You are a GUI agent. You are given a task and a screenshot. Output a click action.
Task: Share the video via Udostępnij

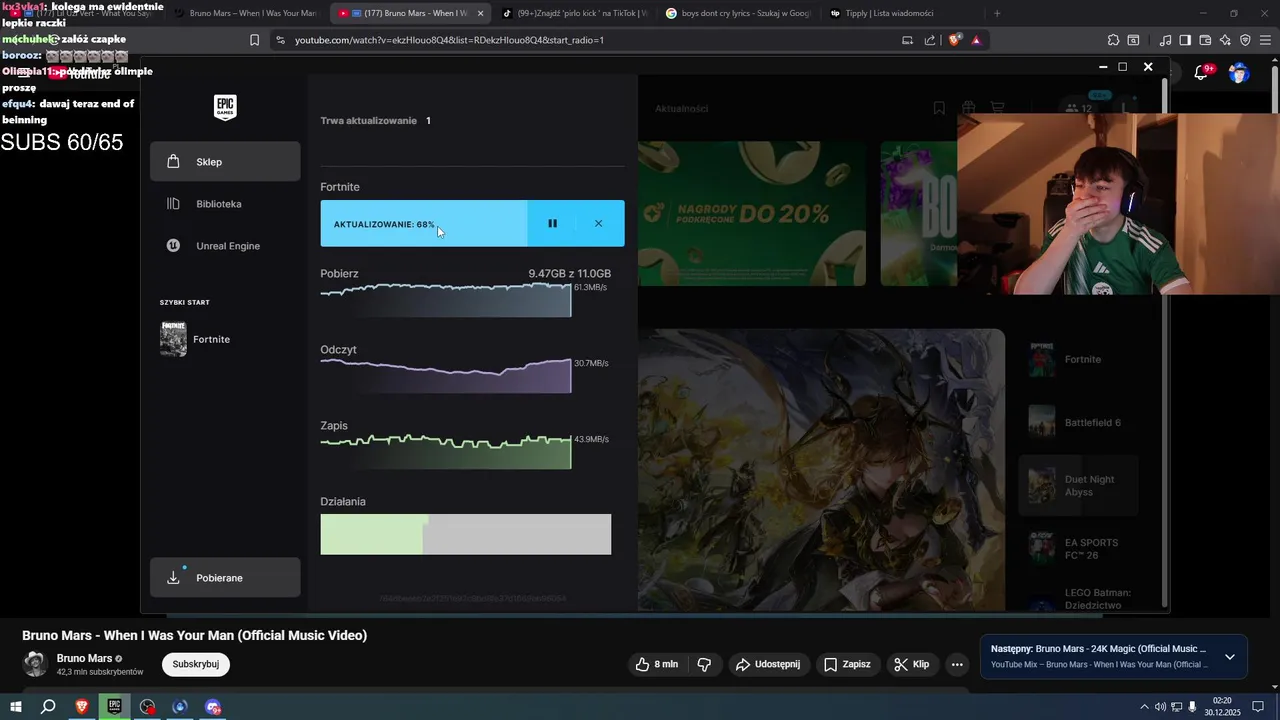[767, 664]
